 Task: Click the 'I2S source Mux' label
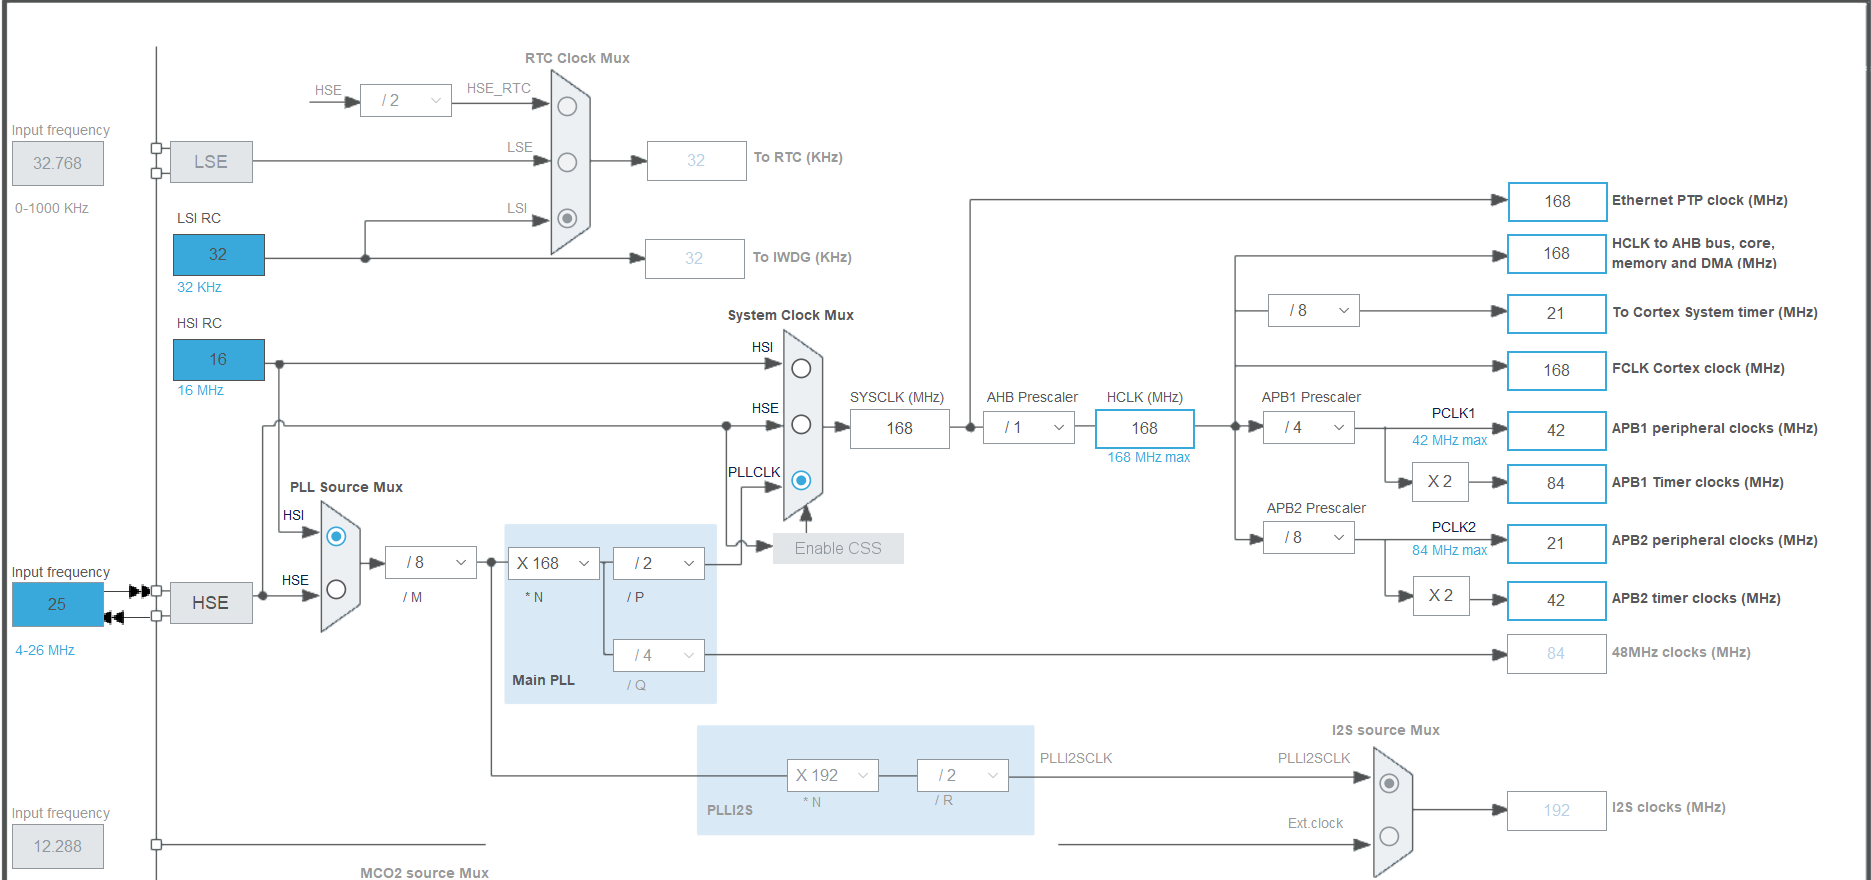(x=1386, y=731)
